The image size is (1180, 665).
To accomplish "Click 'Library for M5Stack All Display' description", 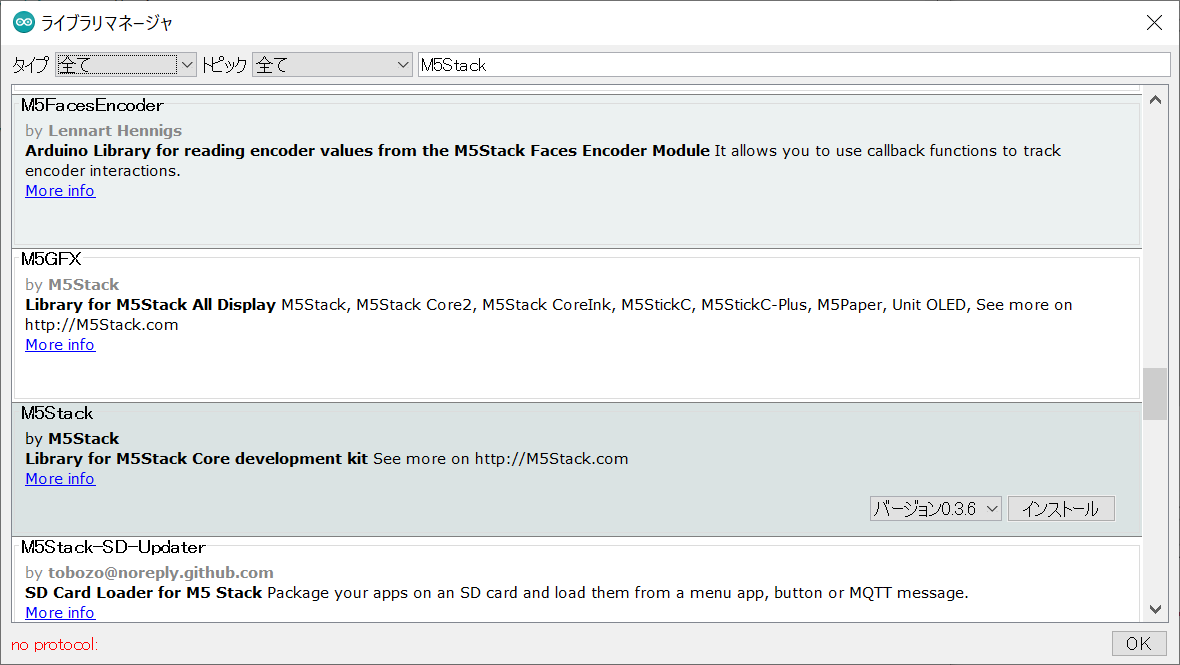I will [151, 305].
